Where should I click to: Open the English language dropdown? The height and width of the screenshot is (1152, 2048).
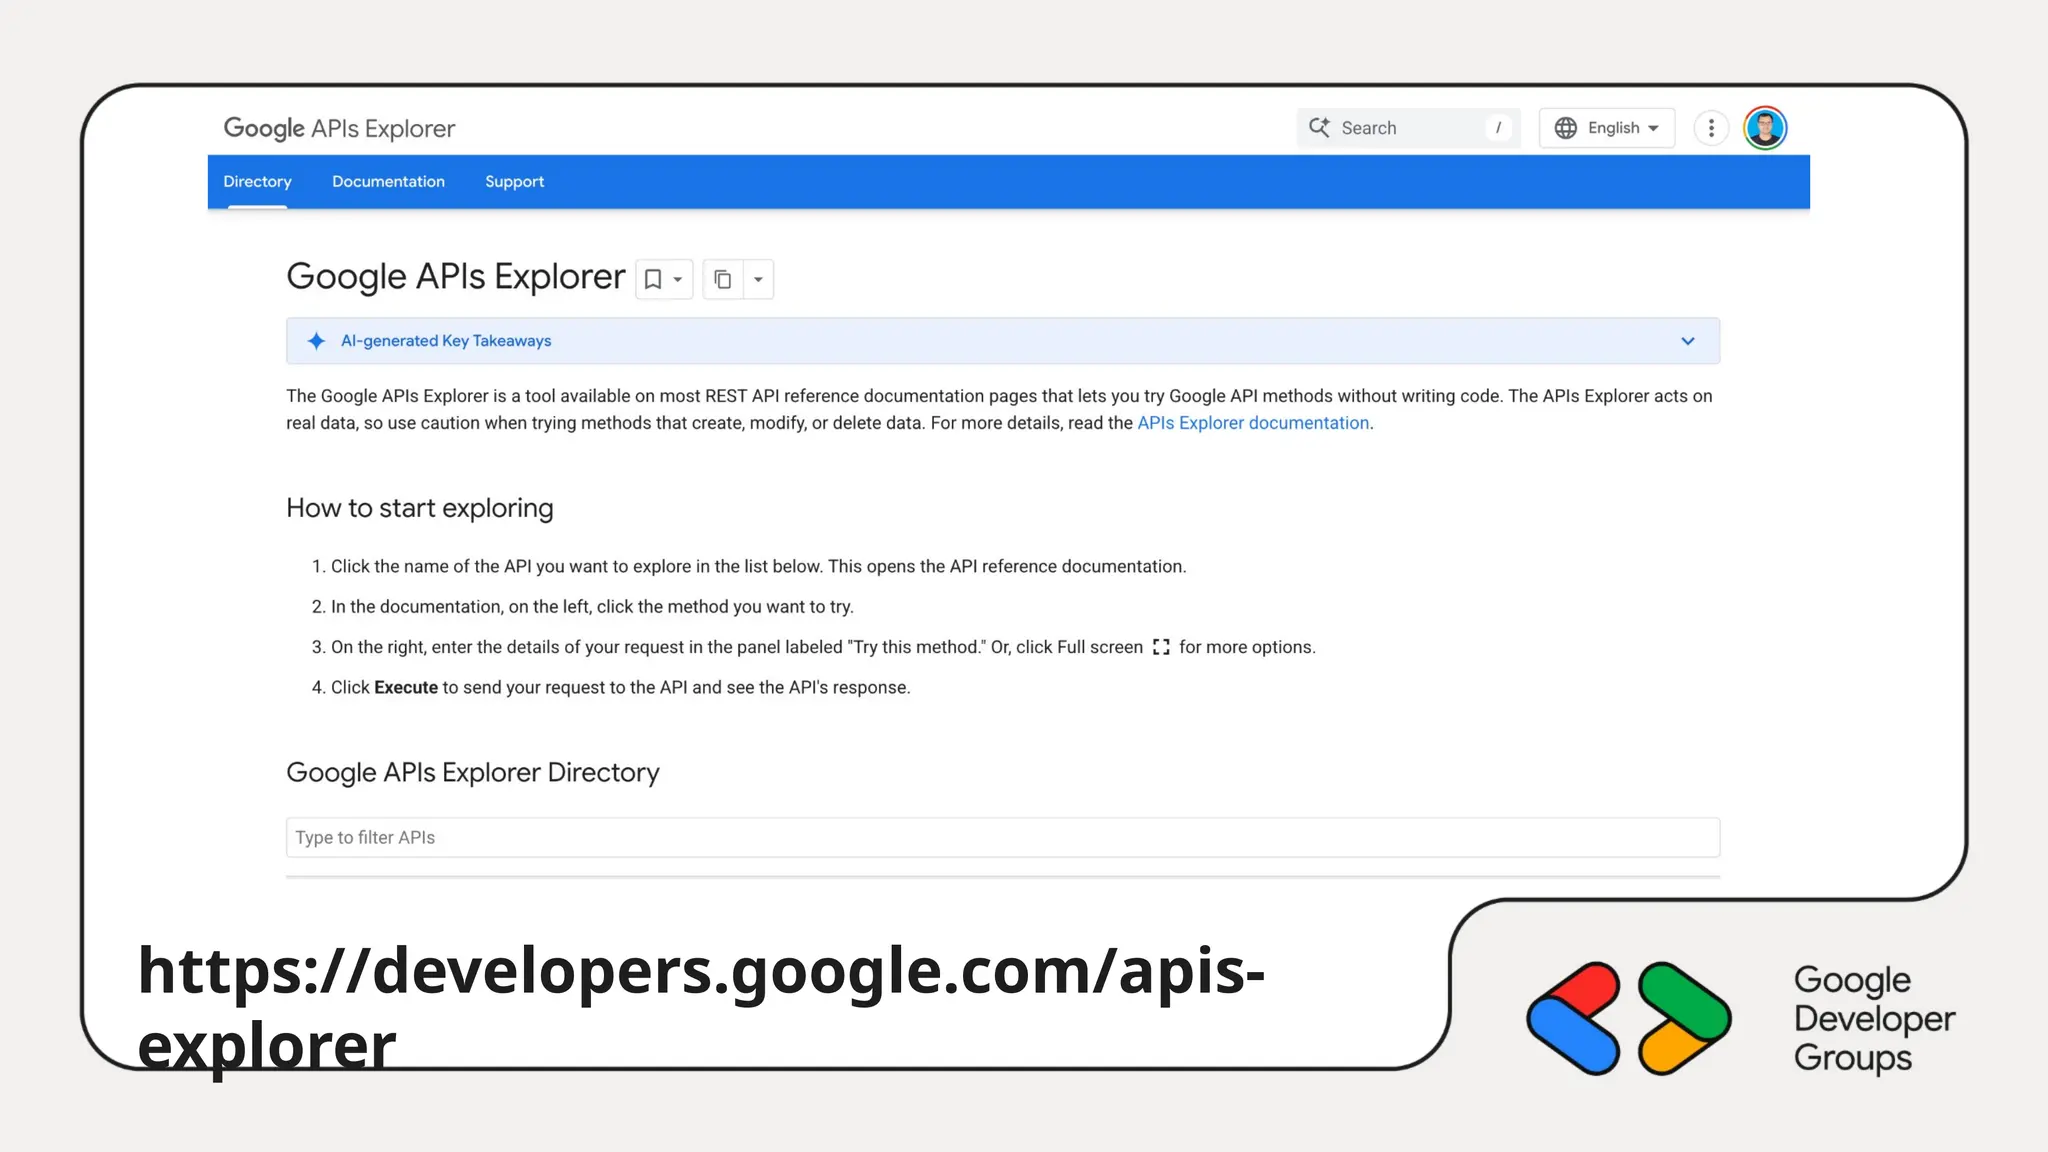(1607, 128)
